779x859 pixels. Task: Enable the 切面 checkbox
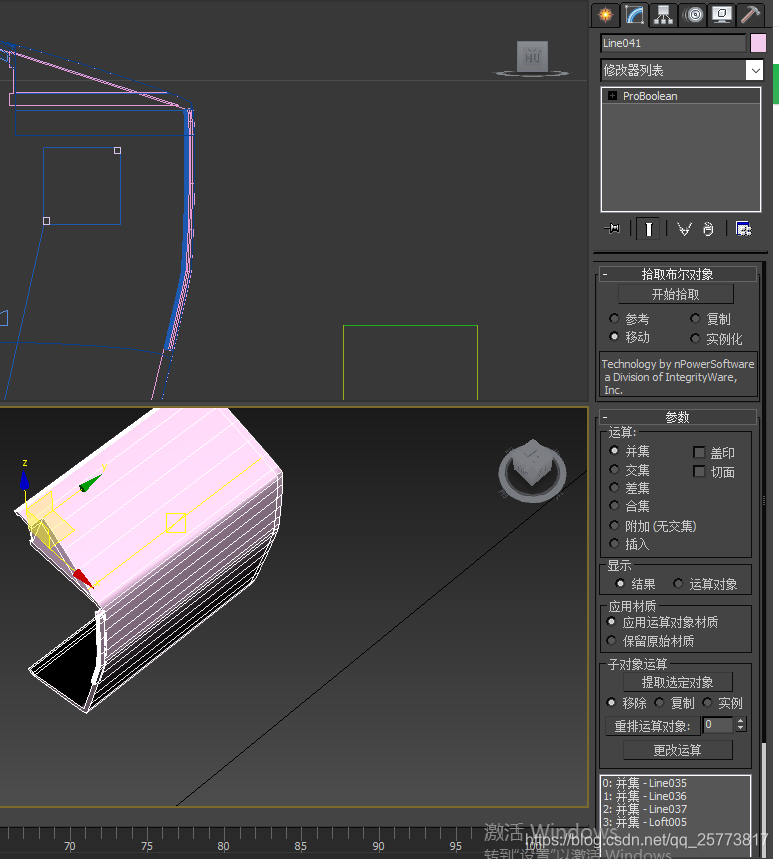point(699,471)
